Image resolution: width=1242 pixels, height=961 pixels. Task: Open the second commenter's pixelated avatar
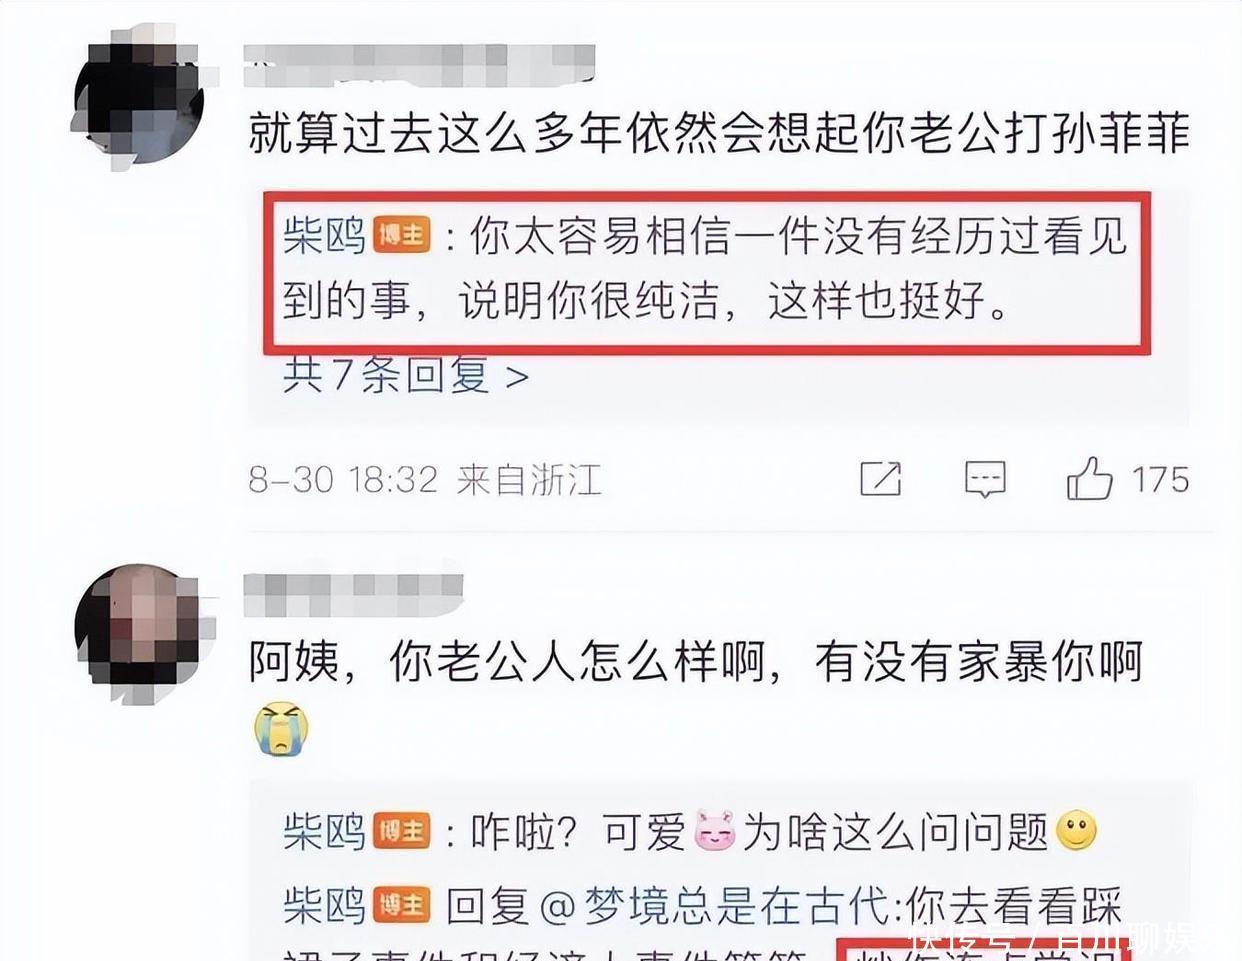tap(142, 633)
